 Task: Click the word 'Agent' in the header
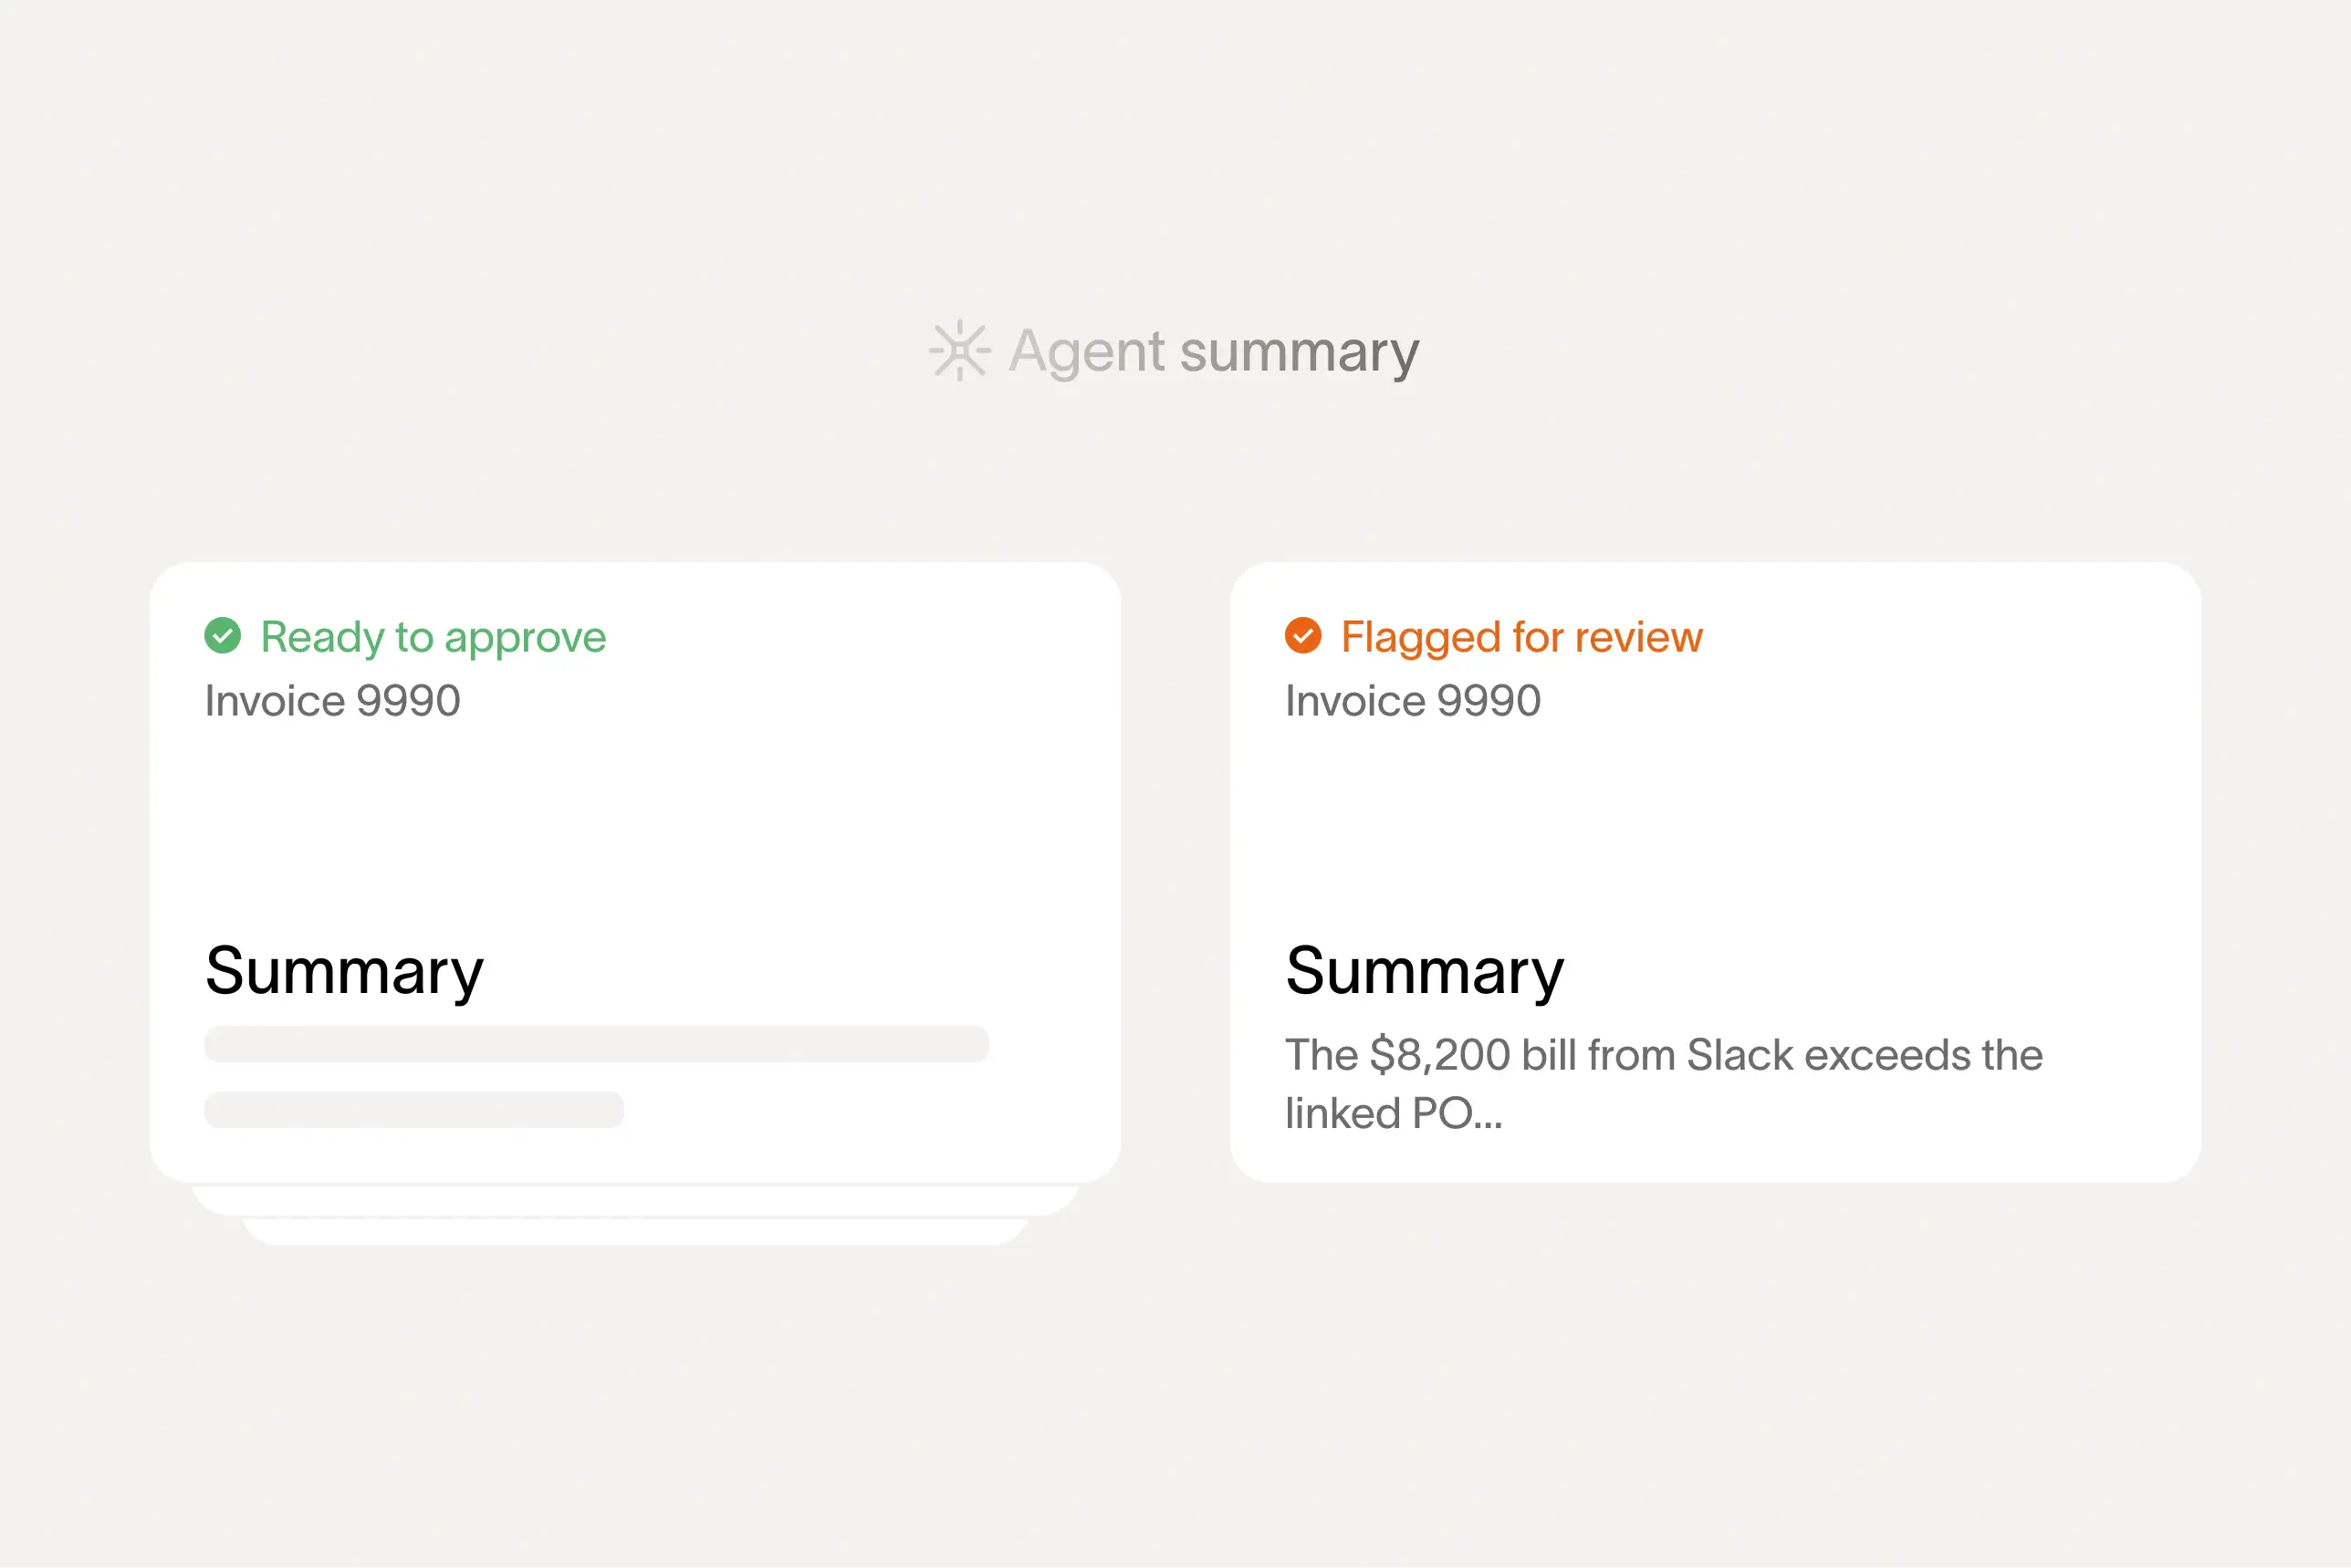1086,351
